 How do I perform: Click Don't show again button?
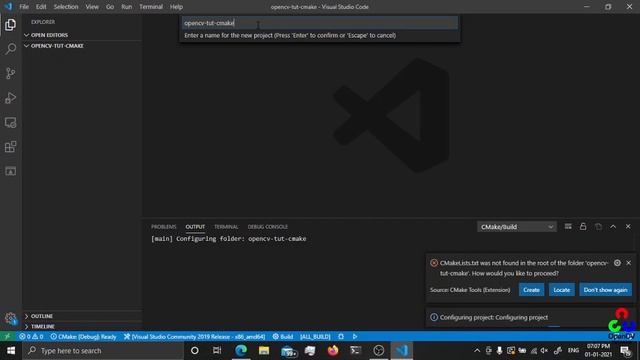click(605, 290)
